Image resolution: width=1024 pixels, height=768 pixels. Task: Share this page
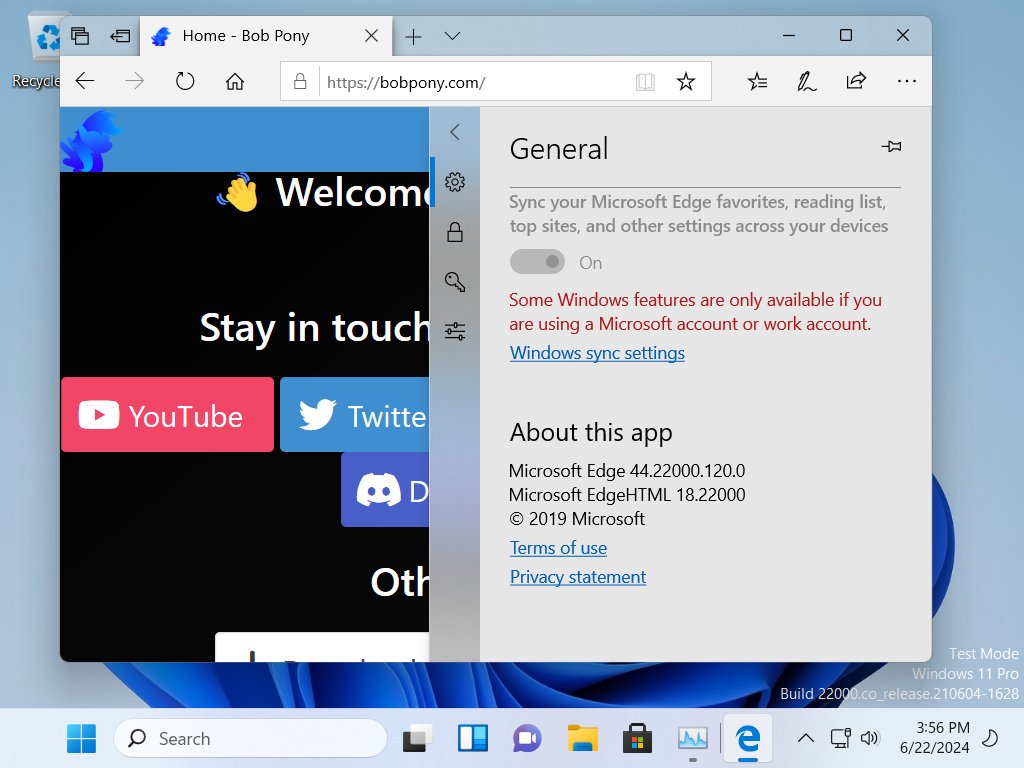pos(856,81)
